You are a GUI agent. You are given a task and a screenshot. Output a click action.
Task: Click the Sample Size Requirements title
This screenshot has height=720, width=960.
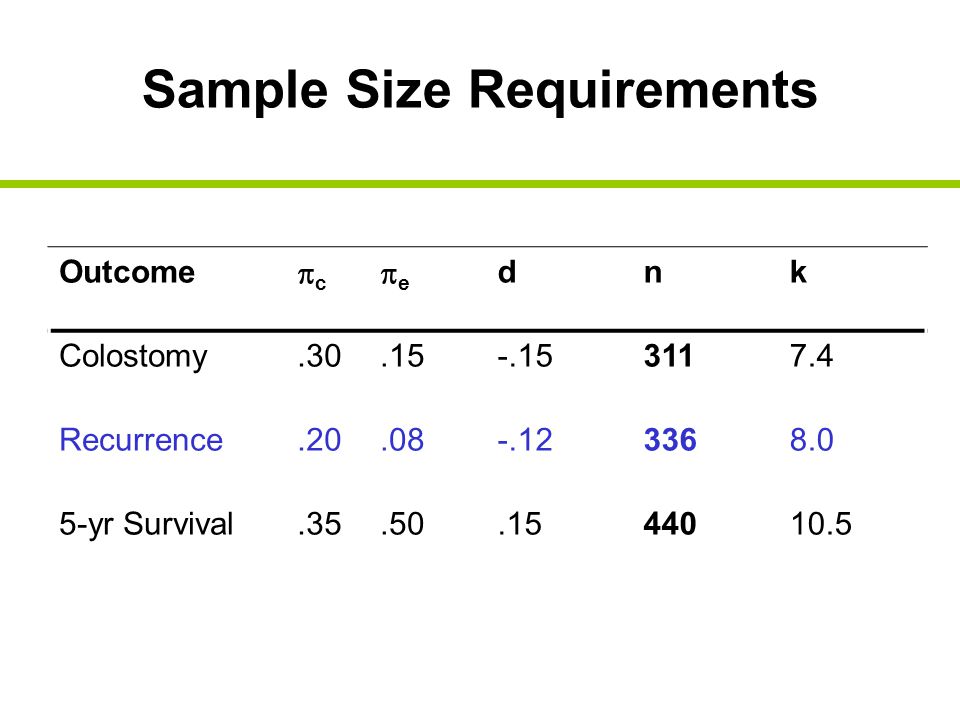(x=480, y=91)
